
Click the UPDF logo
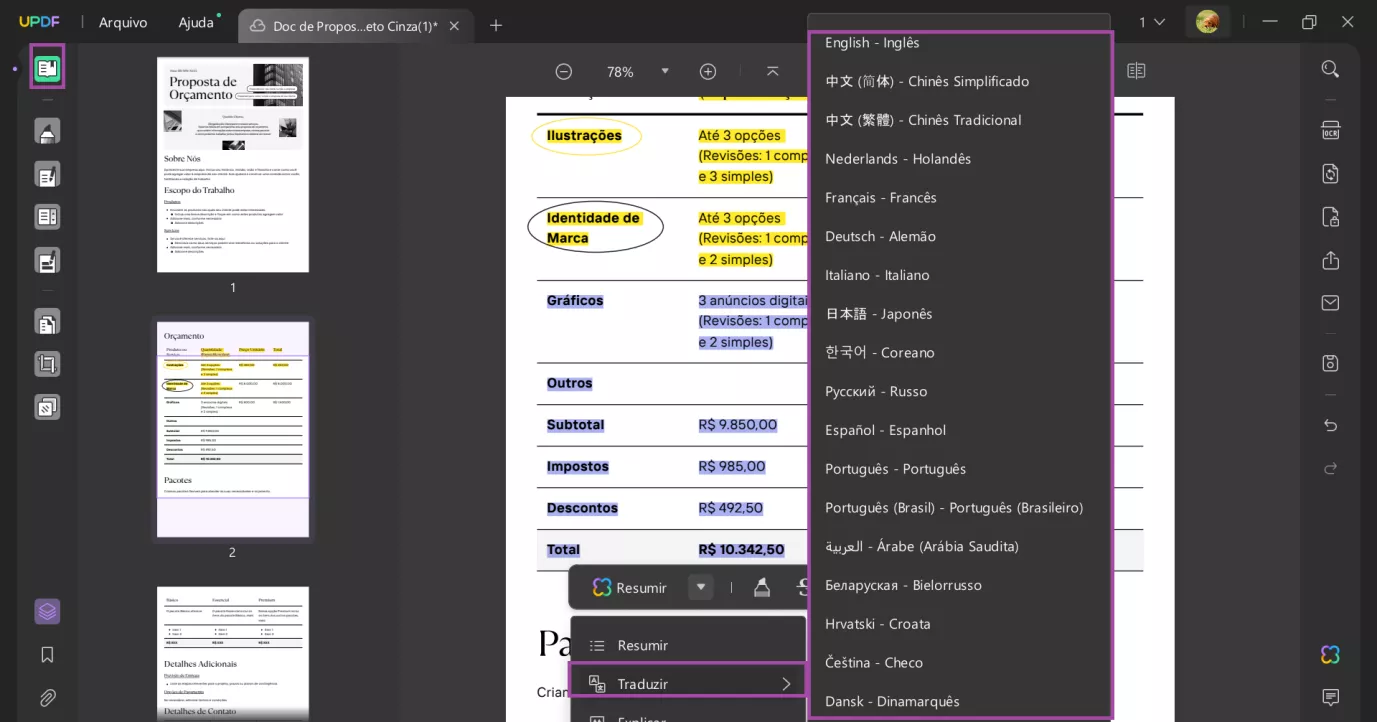[40, 22]
